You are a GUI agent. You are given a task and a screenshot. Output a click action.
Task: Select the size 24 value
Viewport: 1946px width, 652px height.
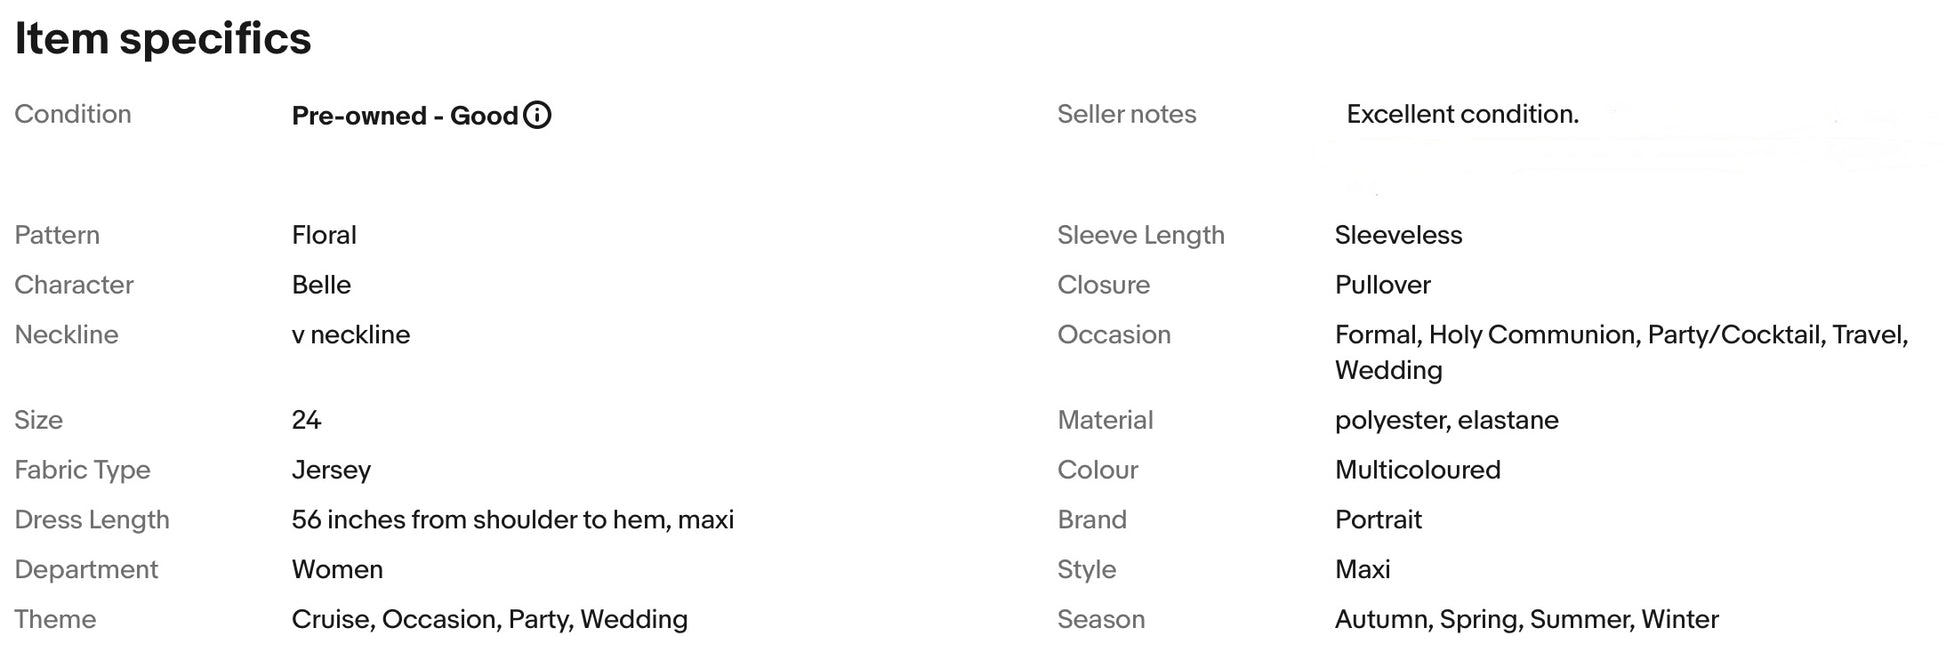click(x=306, y=420)
